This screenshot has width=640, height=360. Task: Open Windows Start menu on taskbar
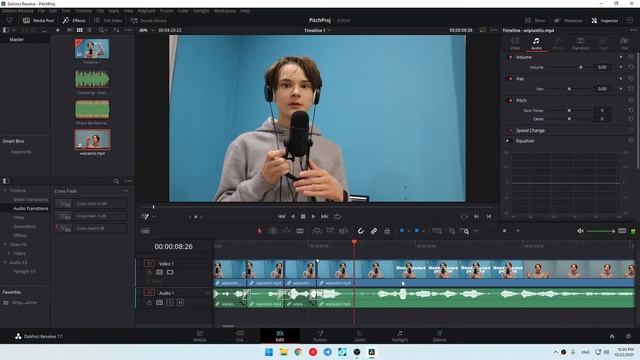click(x=269, y=352)
